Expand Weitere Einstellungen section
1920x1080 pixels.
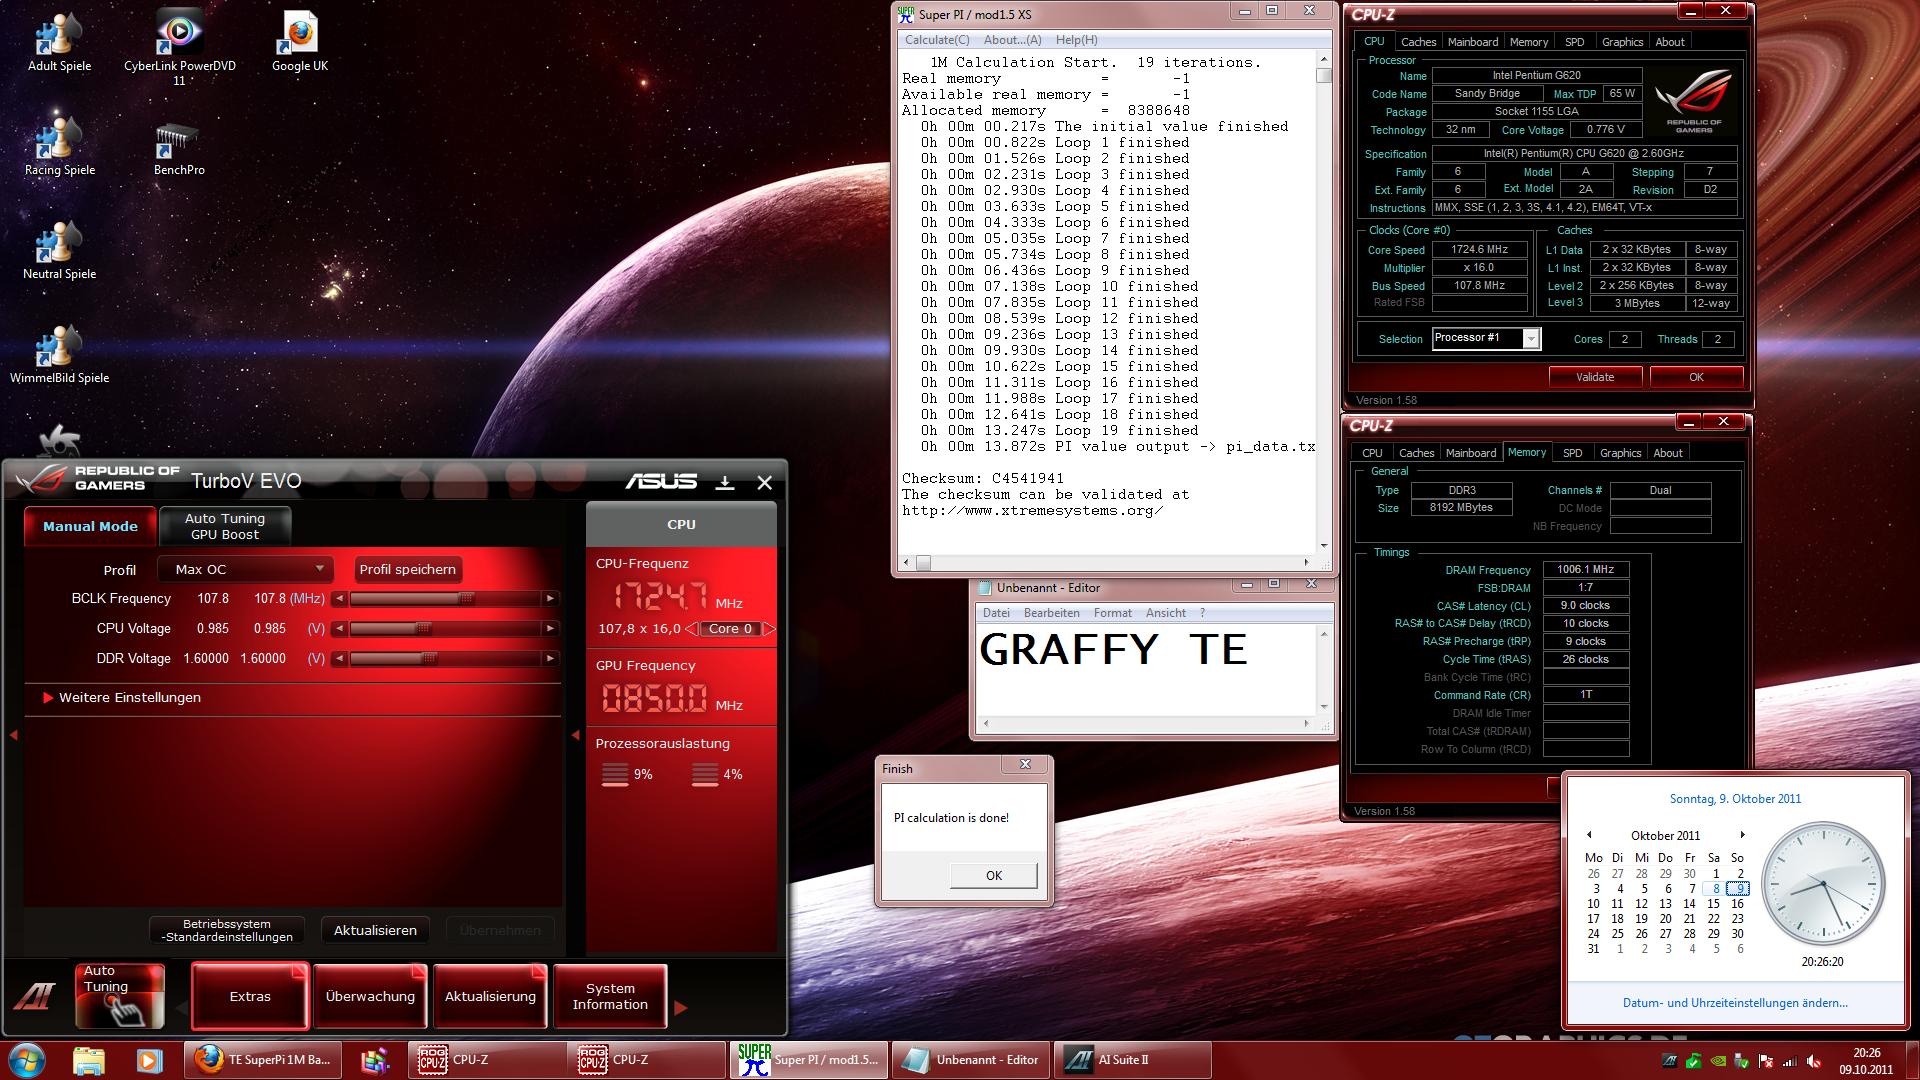pos(122,698)
